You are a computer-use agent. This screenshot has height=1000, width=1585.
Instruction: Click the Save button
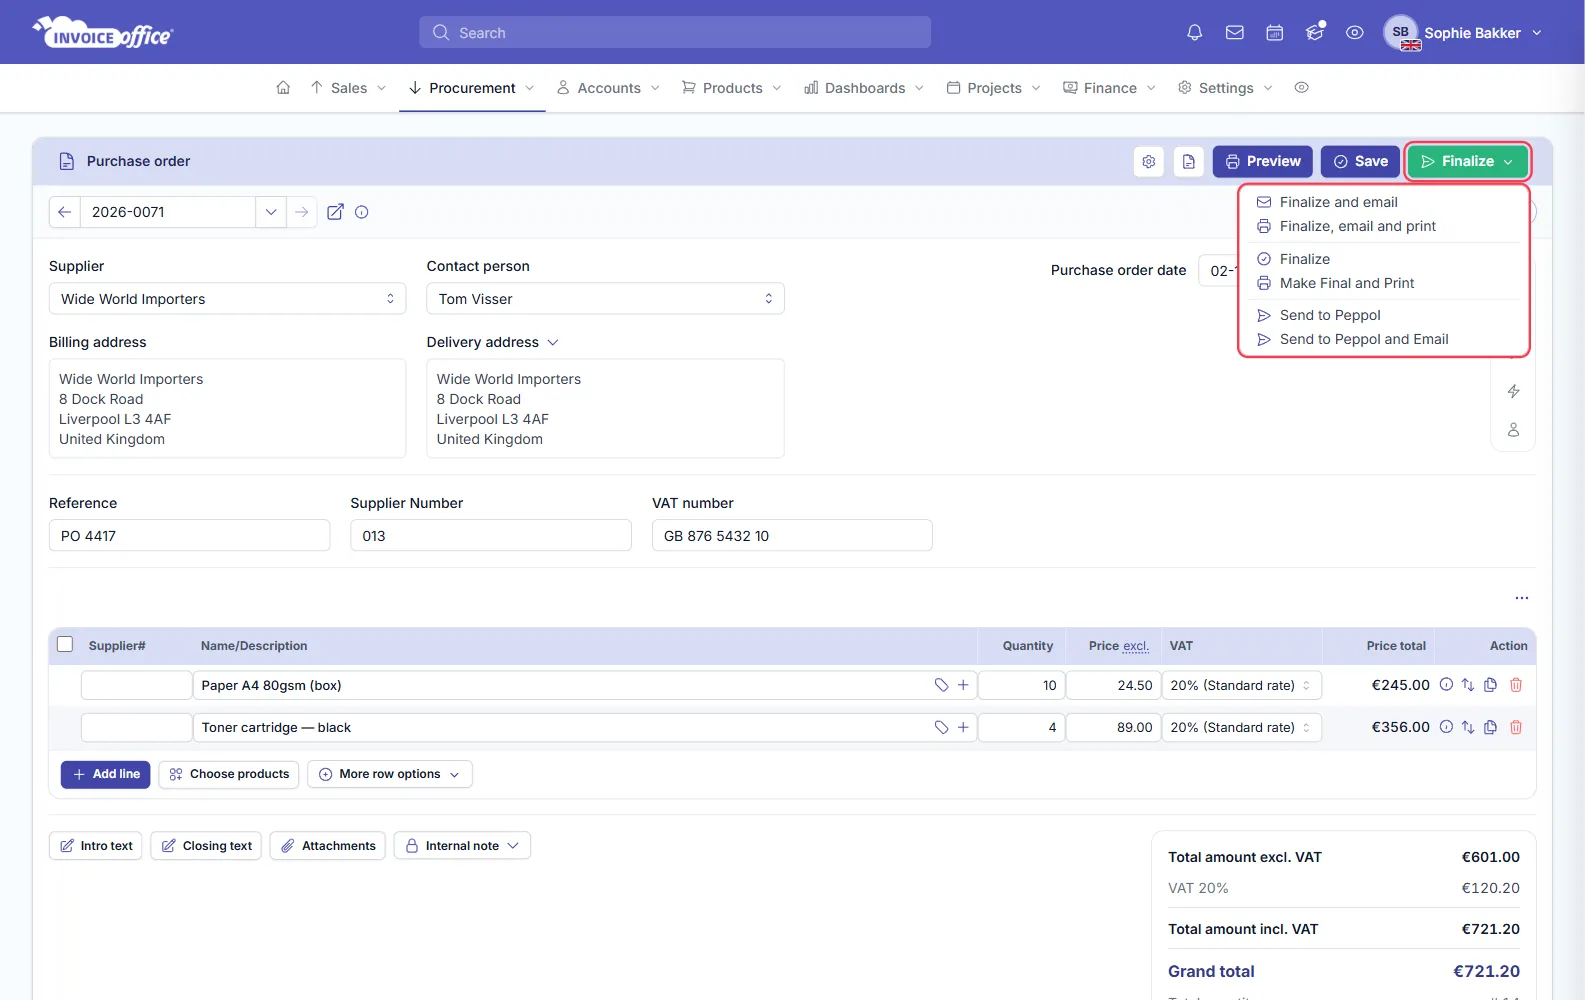(x=1360, y=161)
